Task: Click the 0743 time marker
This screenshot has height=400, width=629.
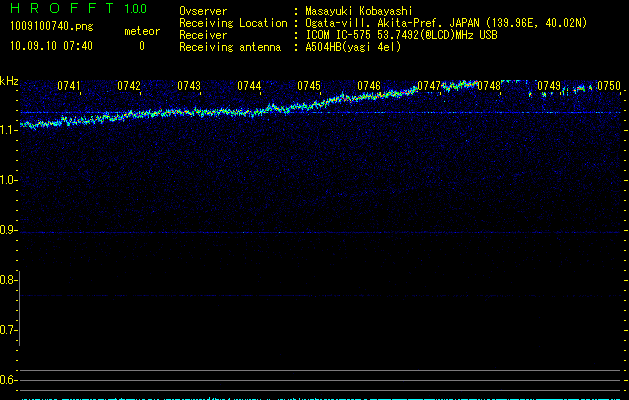Action: 189,86
